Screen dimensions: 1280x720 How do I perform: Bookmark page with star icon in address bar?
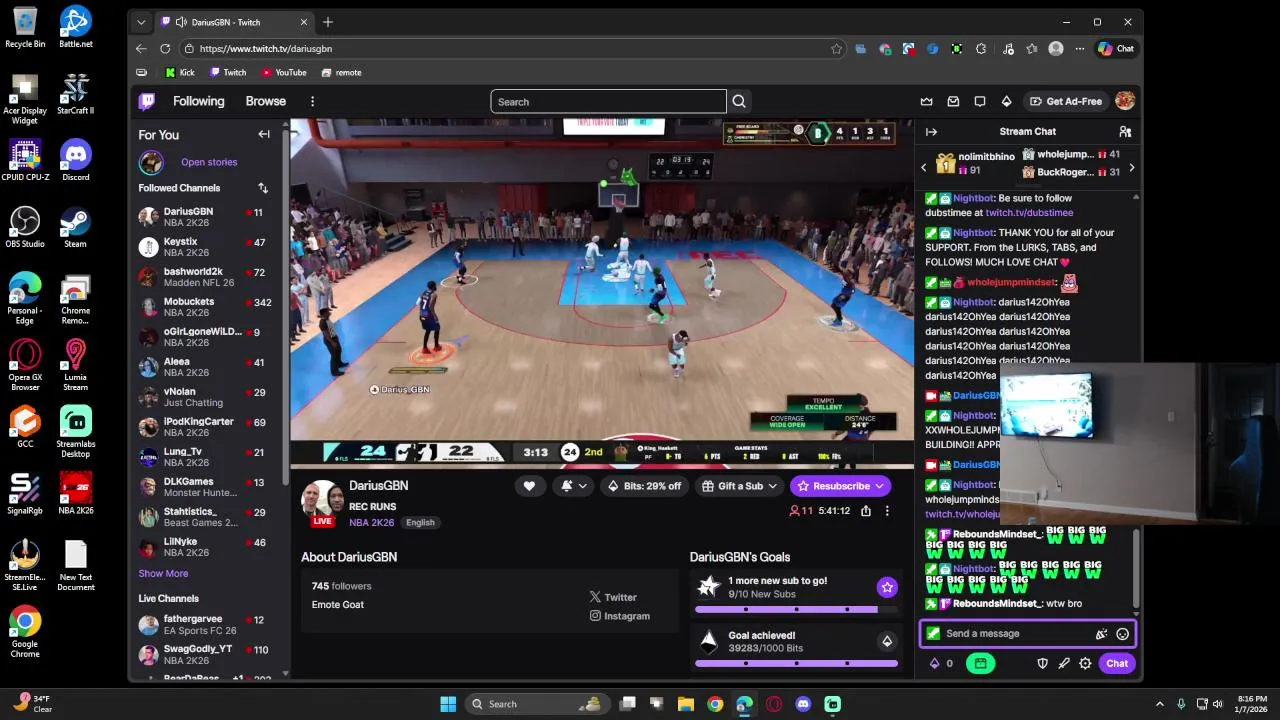pyautogui.click(x=836, y=48)
